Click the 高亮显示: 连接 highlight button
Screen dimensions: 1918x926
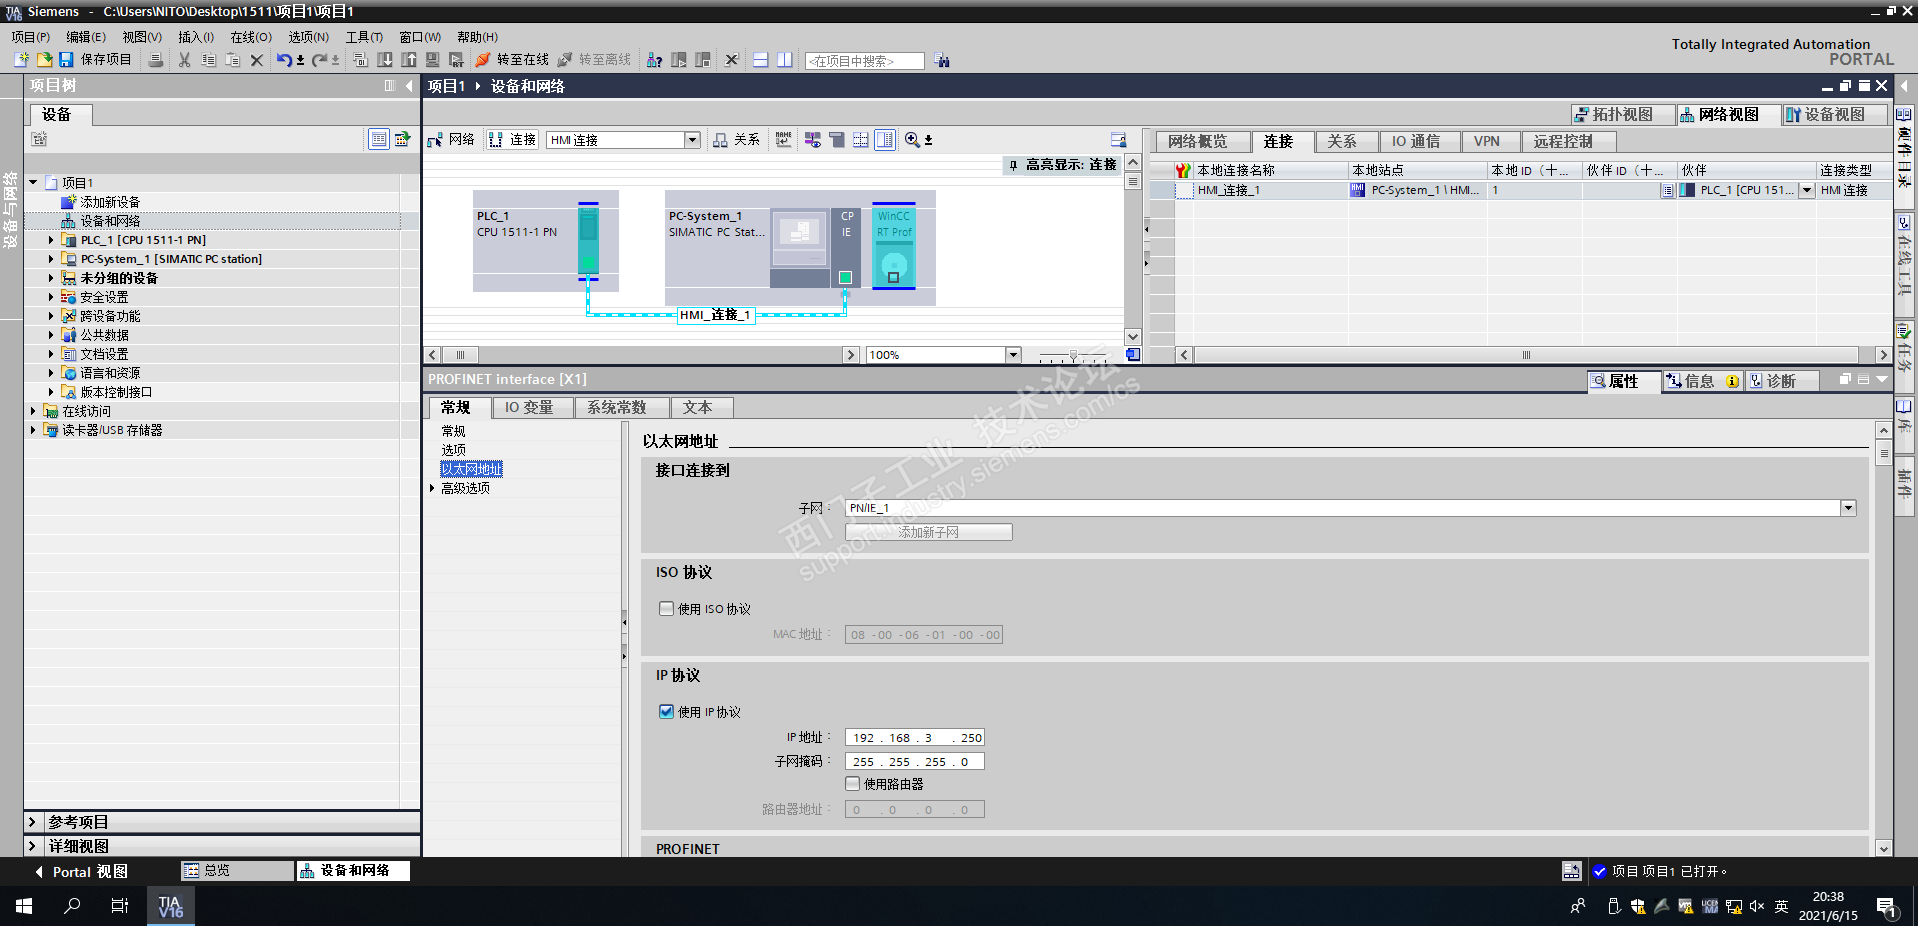(1063, 165)
